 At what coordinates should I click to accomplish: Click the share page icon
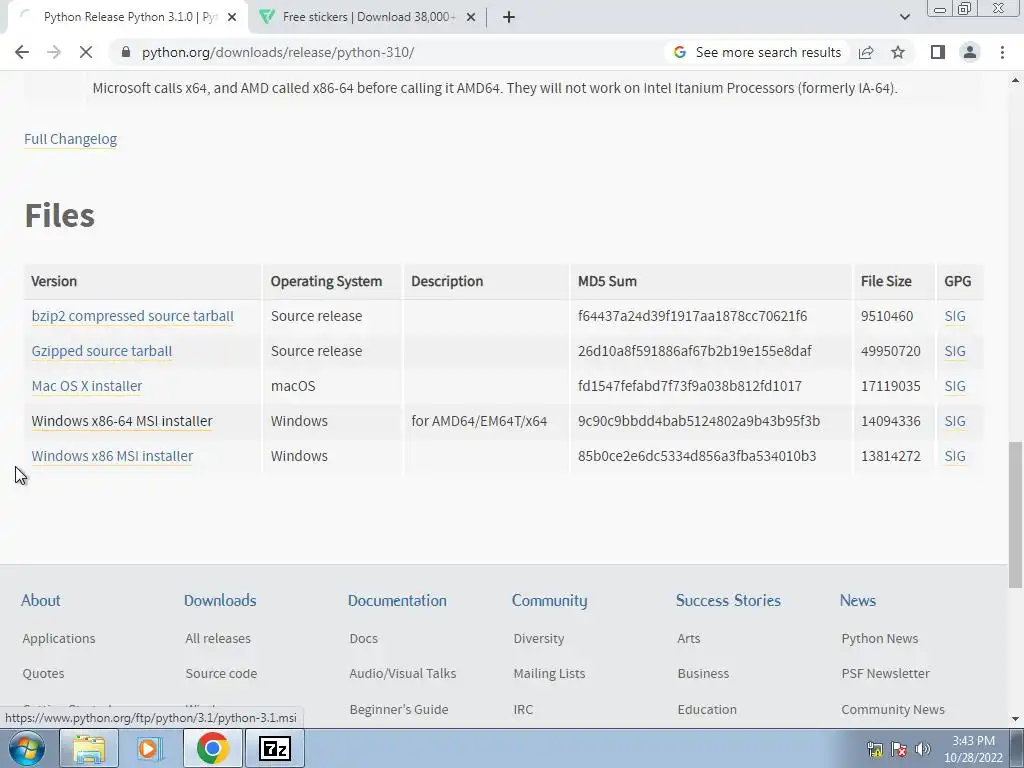coord(866,52)
